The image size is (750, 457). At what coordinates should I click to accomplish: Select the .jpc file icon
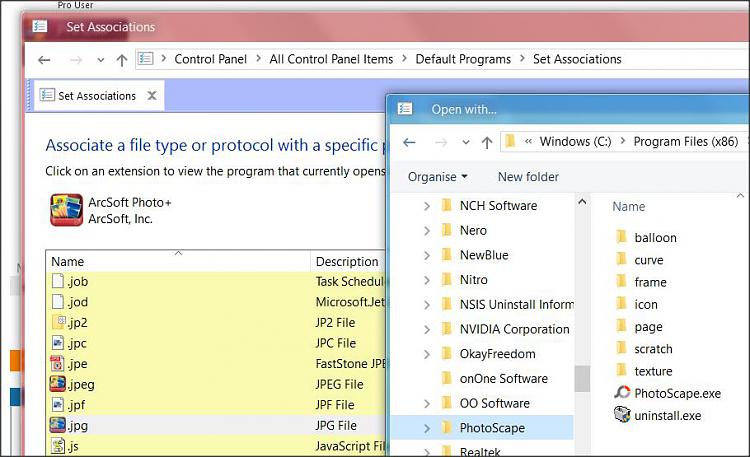(58, 343)
